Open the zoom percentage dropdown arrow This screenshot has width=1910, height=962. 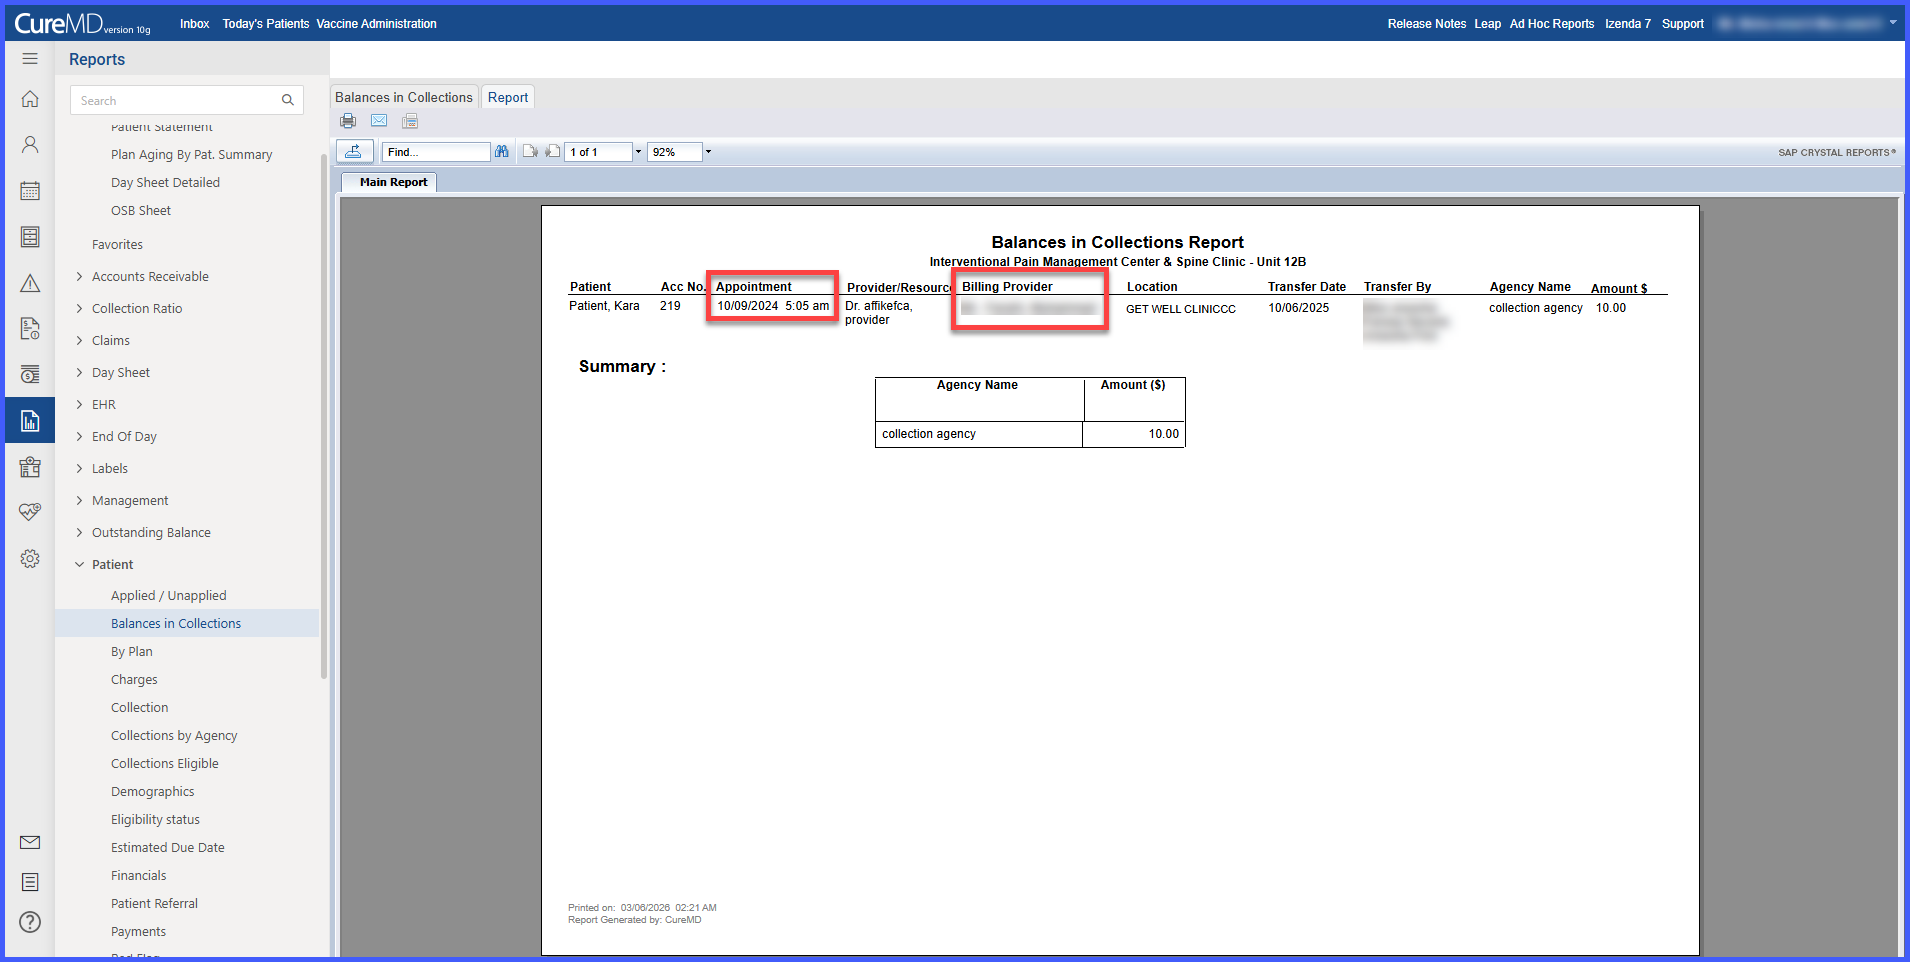pos(708,152)
